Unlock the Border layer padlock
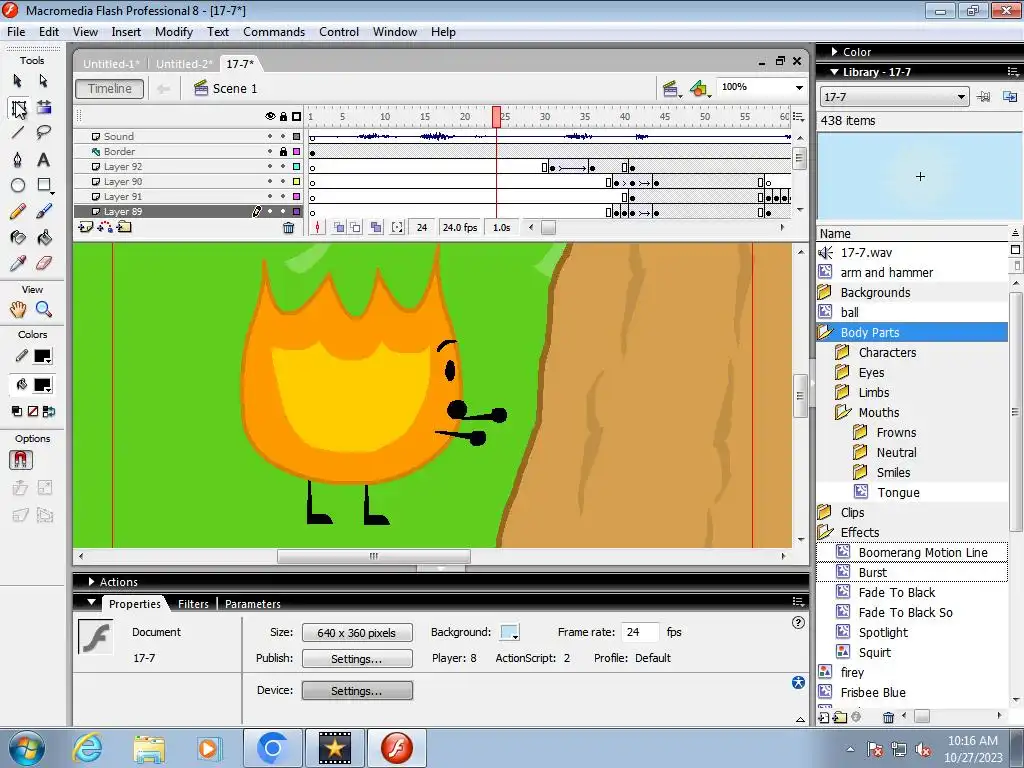 pyautogui.click(x=283, y=152)
